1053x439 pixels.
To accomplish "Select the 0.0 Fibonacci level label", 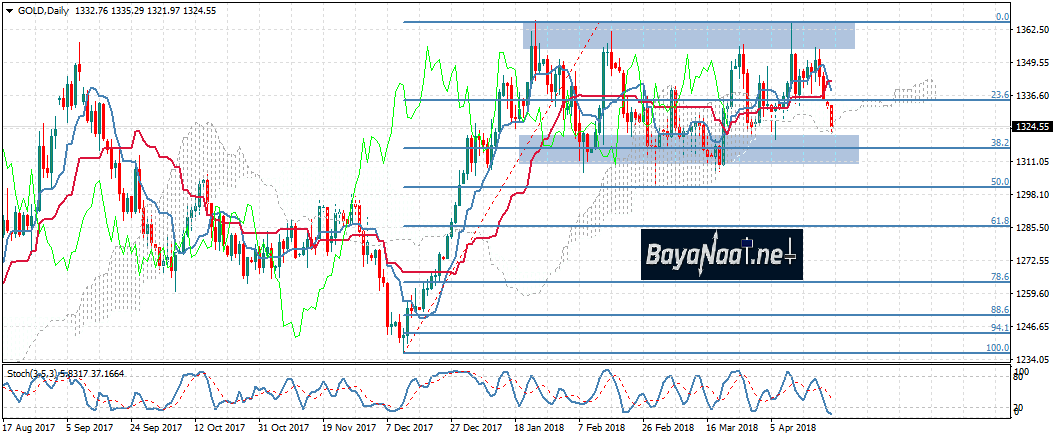I will (x=1000, y=17).
